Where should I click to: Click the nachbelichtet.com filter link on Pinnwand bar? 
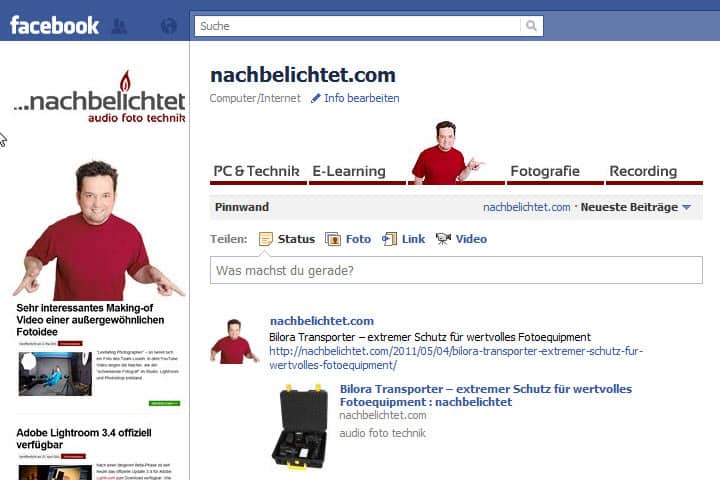526,208
